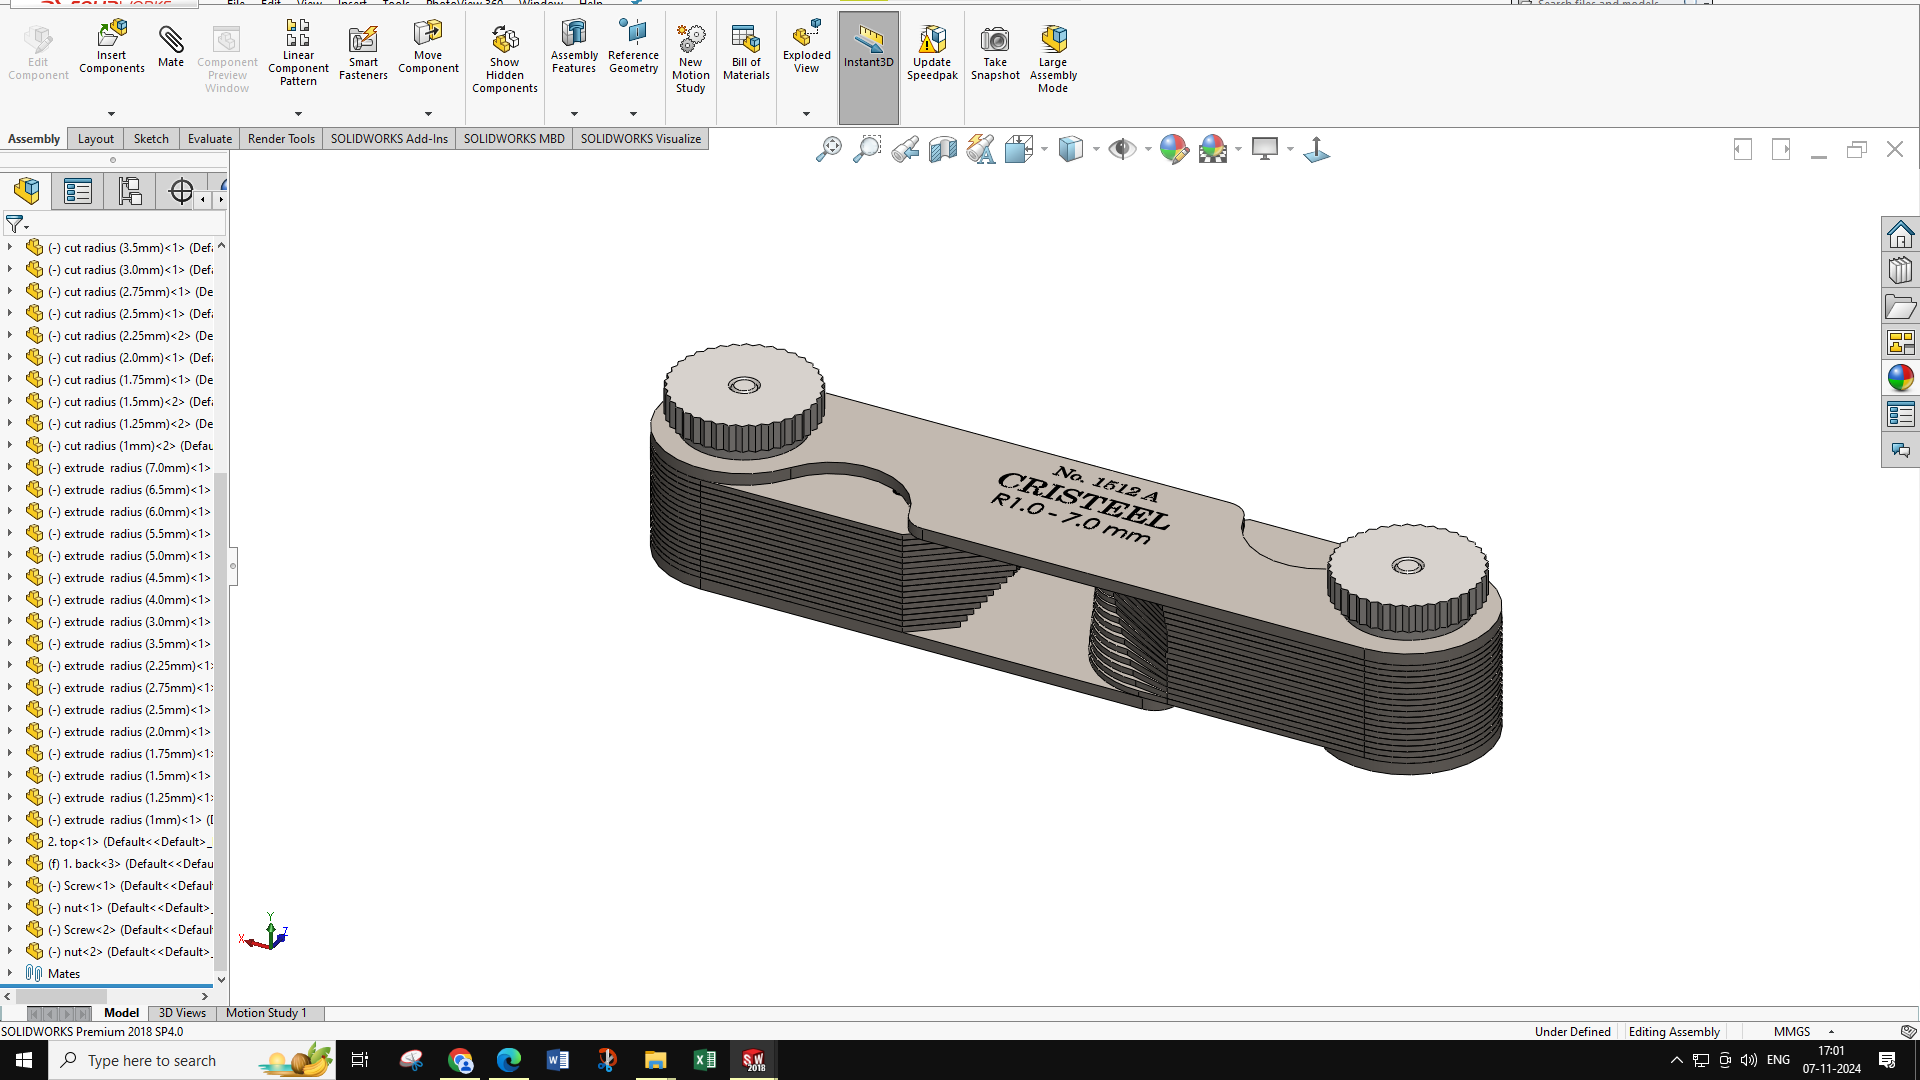Image resolution: width=1920 pixels, height=1080 pixels.
Task: Expand the Mates folder node
Action: pos(10,973)
